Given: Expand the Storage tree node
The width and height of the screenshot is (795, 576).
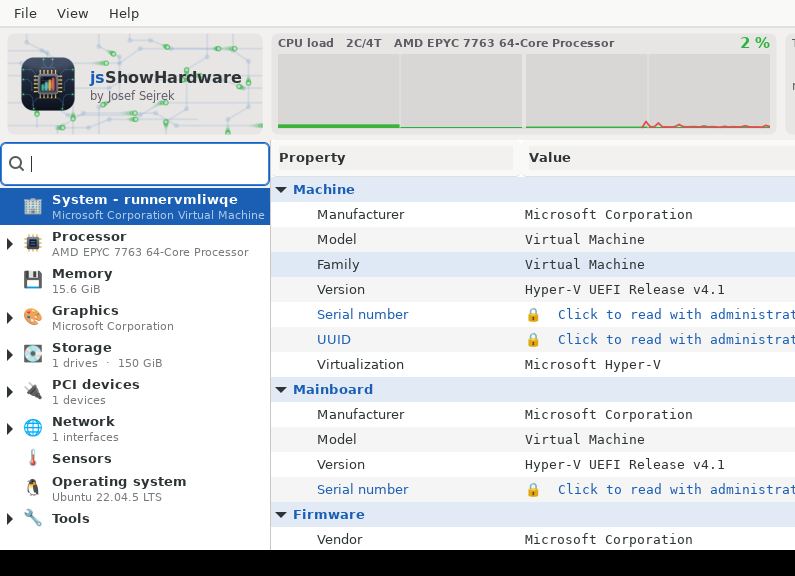Looking at the screenshot, I should (9, 355).
